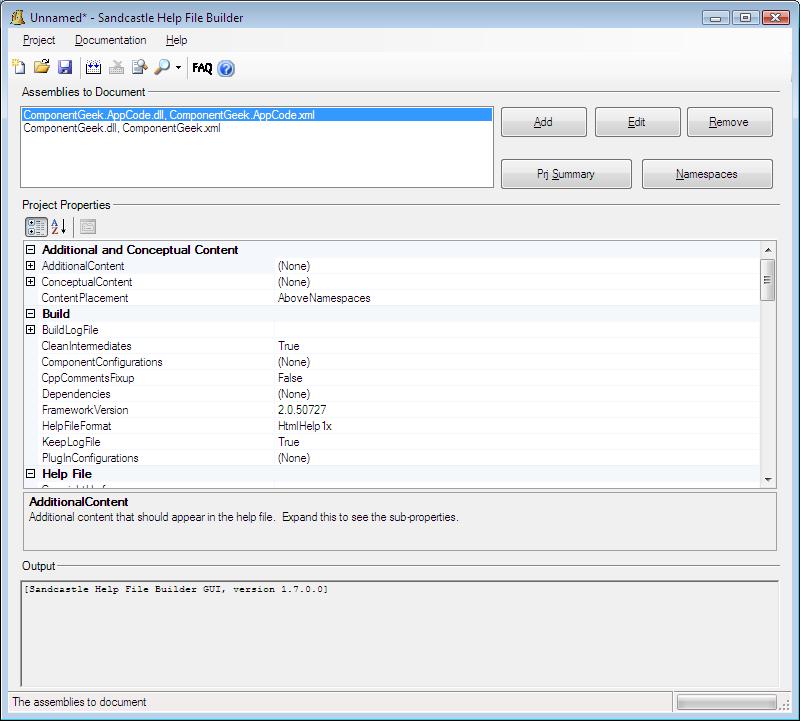Screen dimensions: 800x721
Task: Click the 'The assemblies to document' status text
Action: (79, 702)
